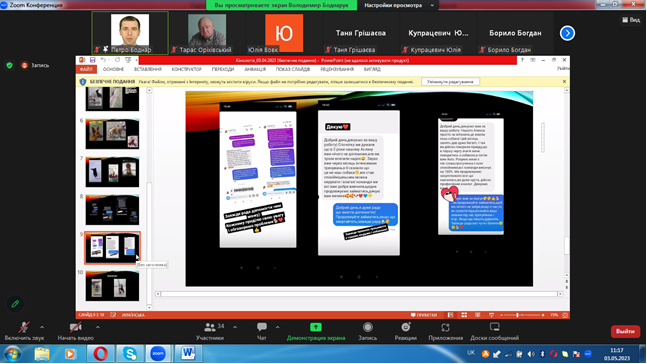Expand video options arrow next to camera
Viewport: 647px width, 364px height.
98,327
